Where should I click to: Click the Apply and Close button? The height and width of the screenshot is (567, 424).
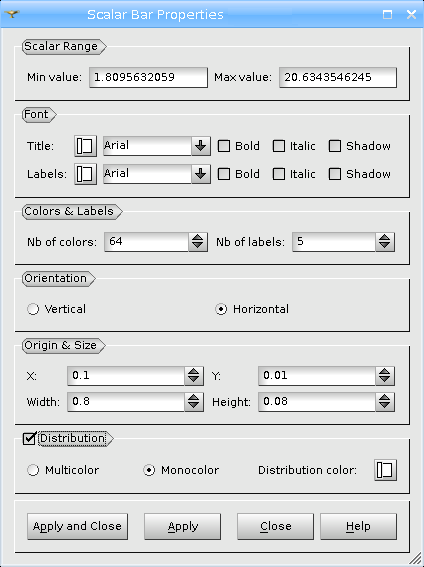[x=77, y=526]
